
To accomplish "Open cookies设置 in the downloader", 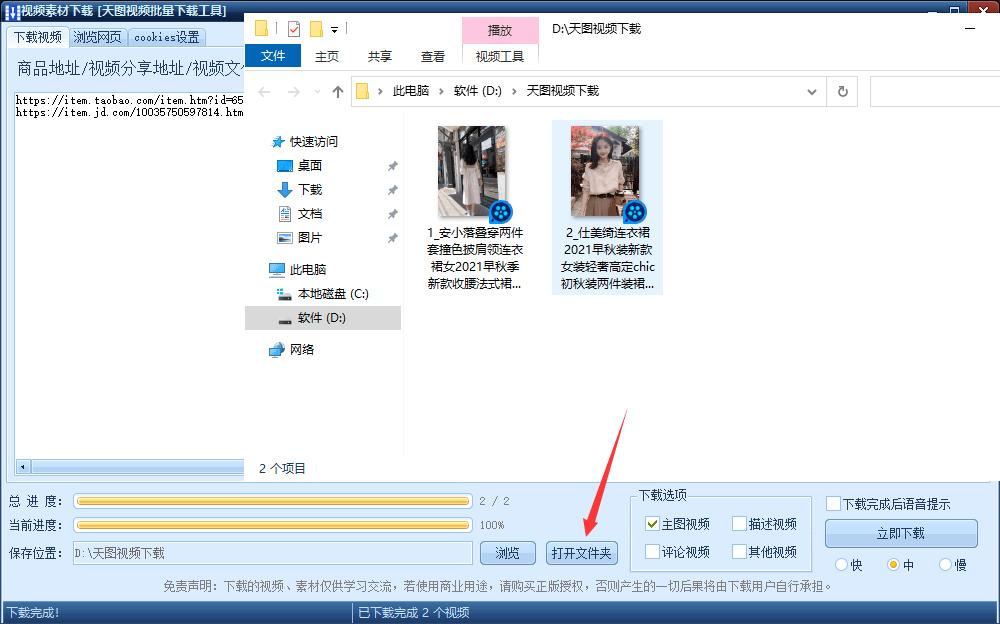I will click(x=166, y=37).
